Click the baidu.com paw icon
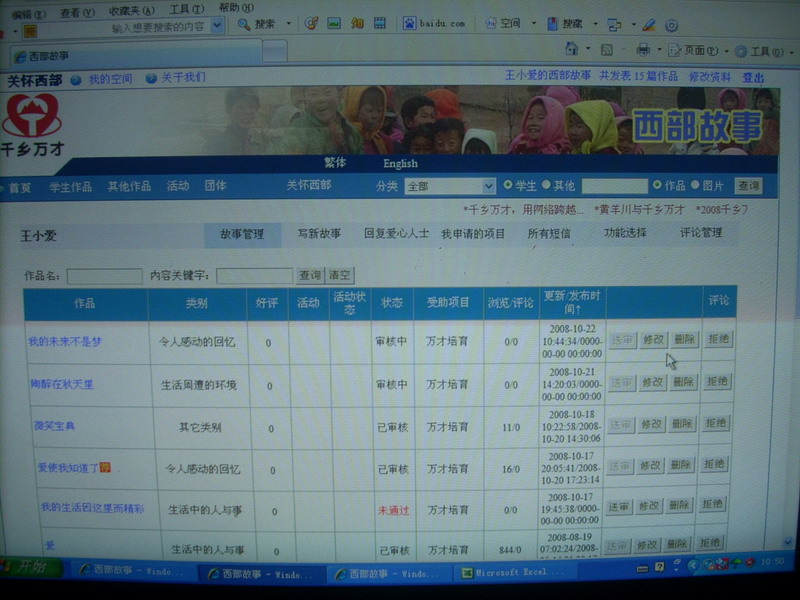 [x=409, y=23]
